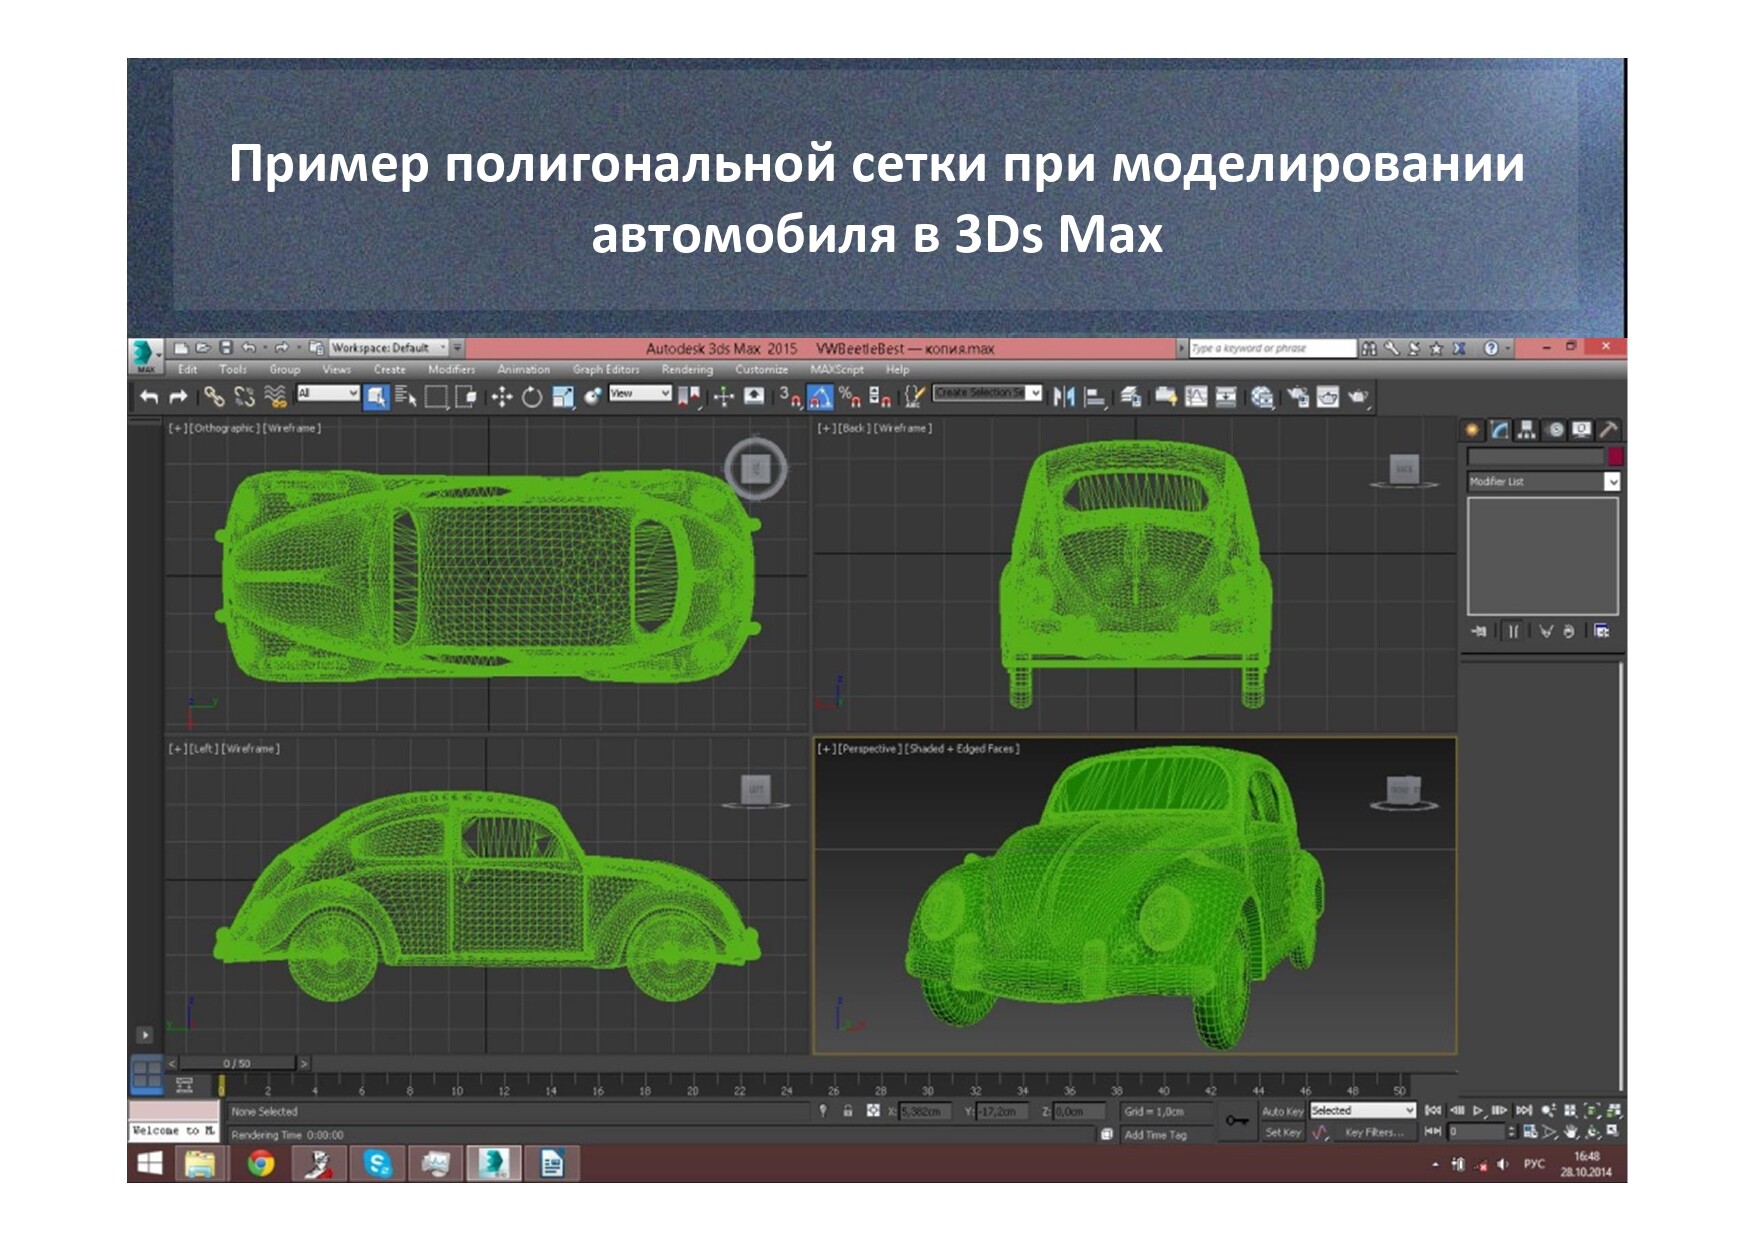Activate the Bind to Space Warp tool
1755x1241 pixels.
pyautogui.click(x=275, y=397)
